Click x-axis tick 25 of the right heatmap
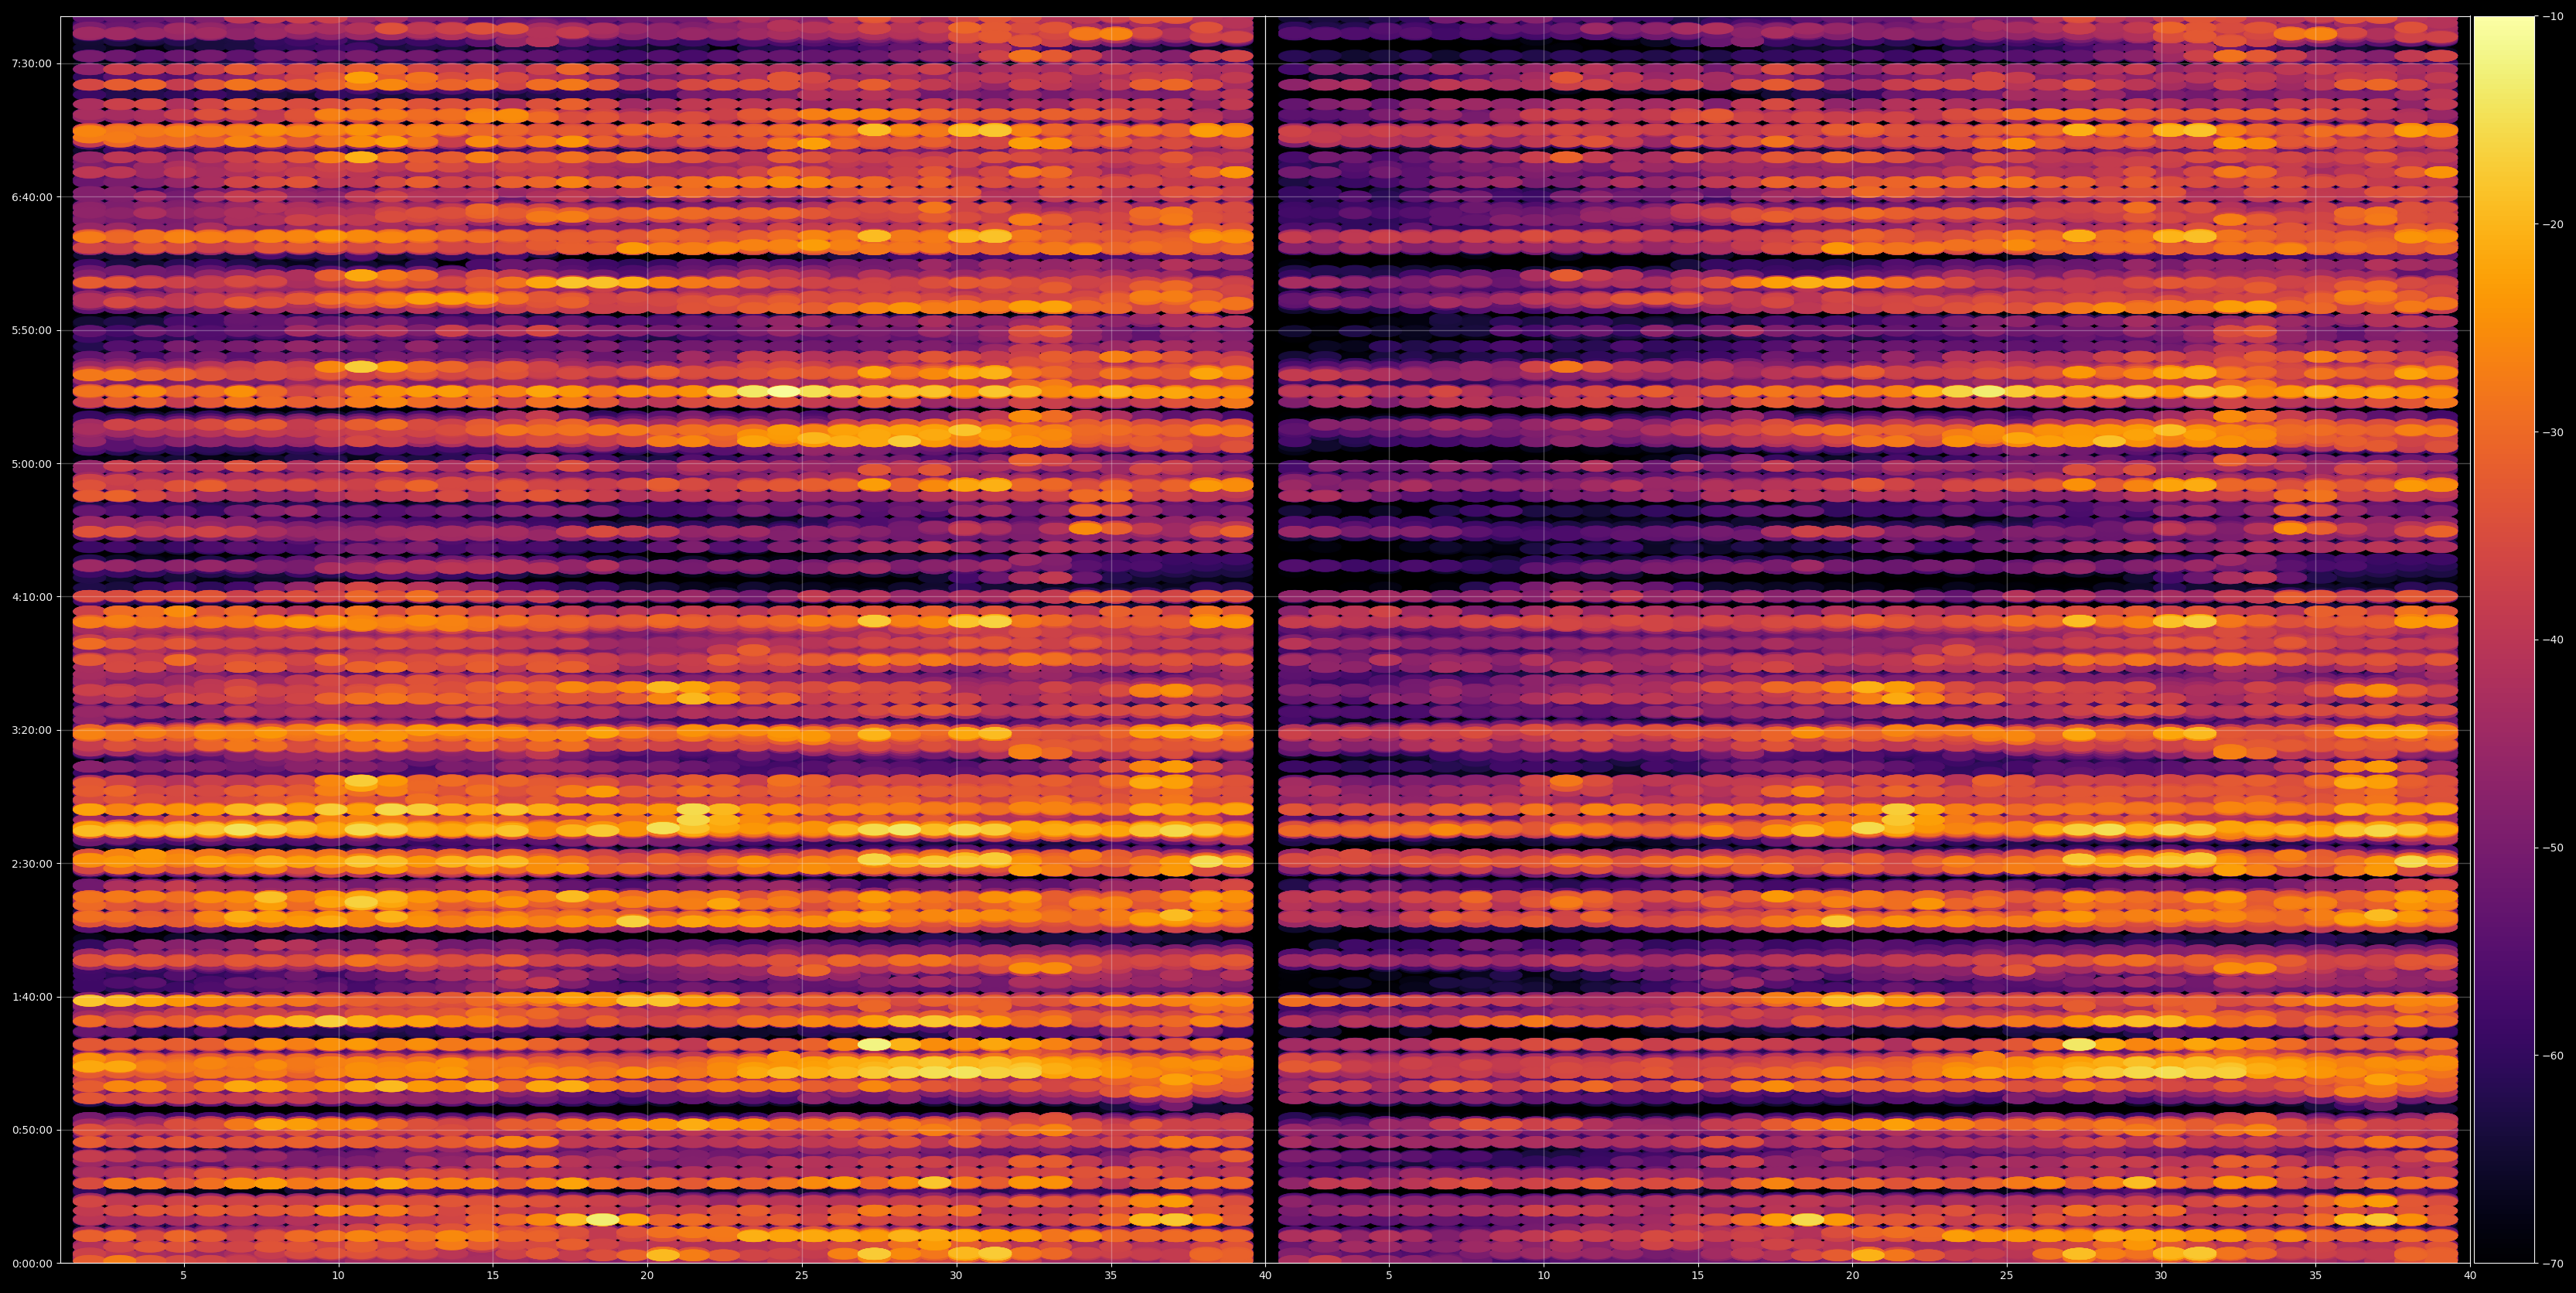 [x=2007, y=1276]
